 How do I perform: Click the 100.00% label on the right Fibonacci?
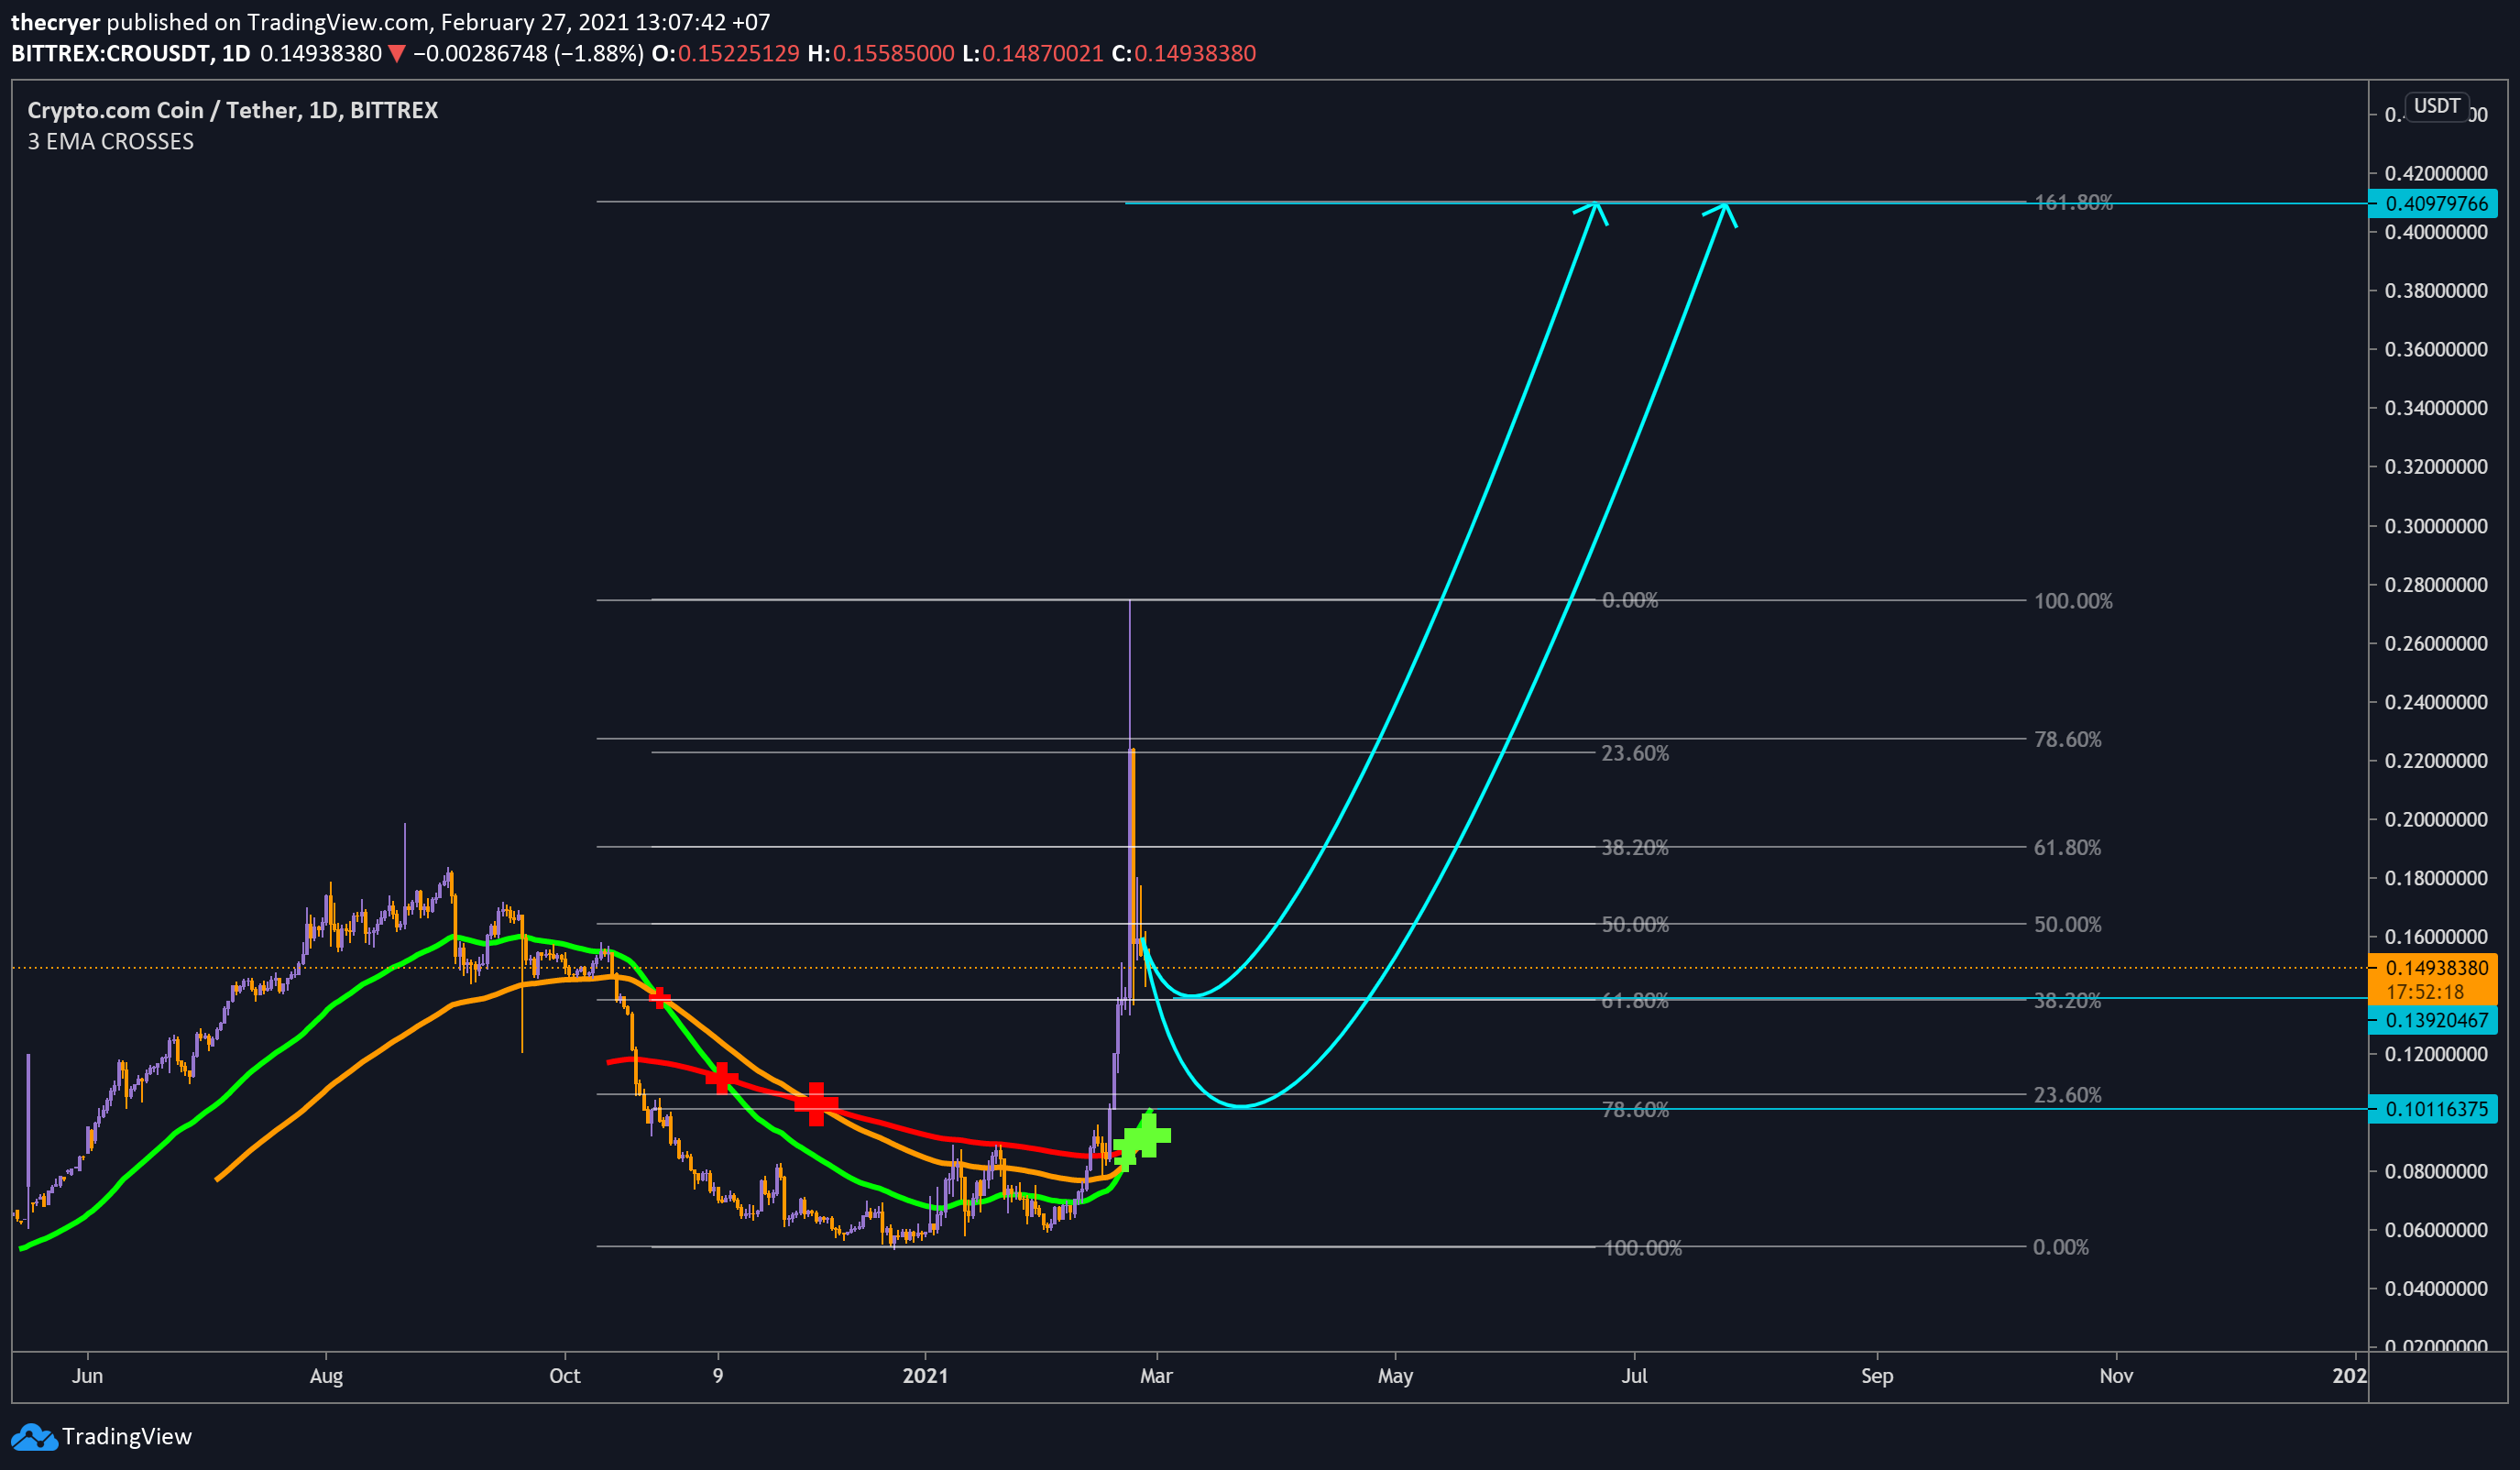coord(2073,601)
